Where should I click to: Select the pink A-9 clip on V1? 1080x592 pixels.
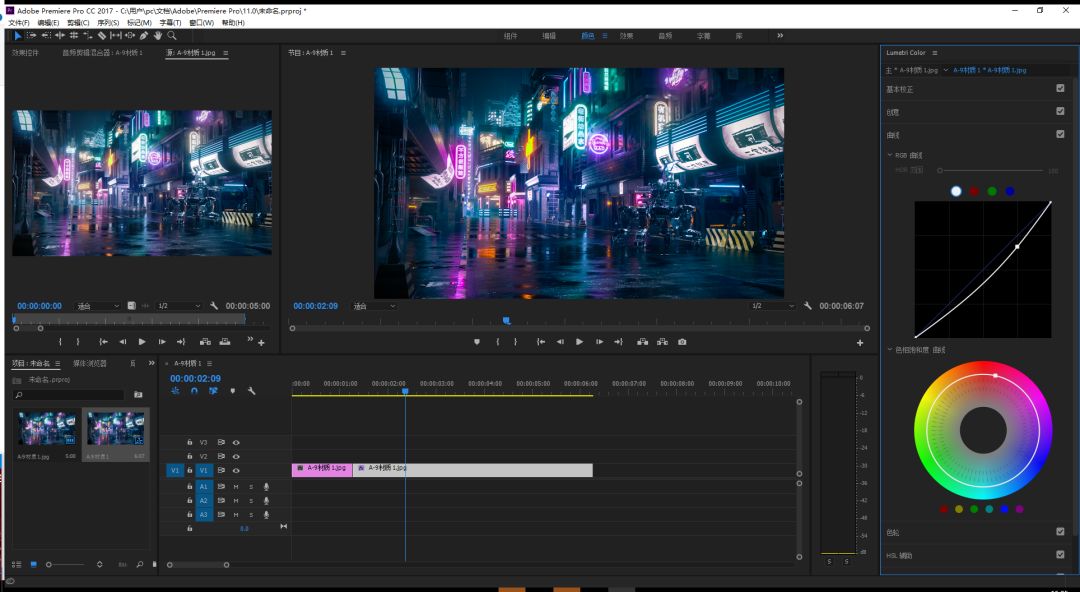click(321, 468)
